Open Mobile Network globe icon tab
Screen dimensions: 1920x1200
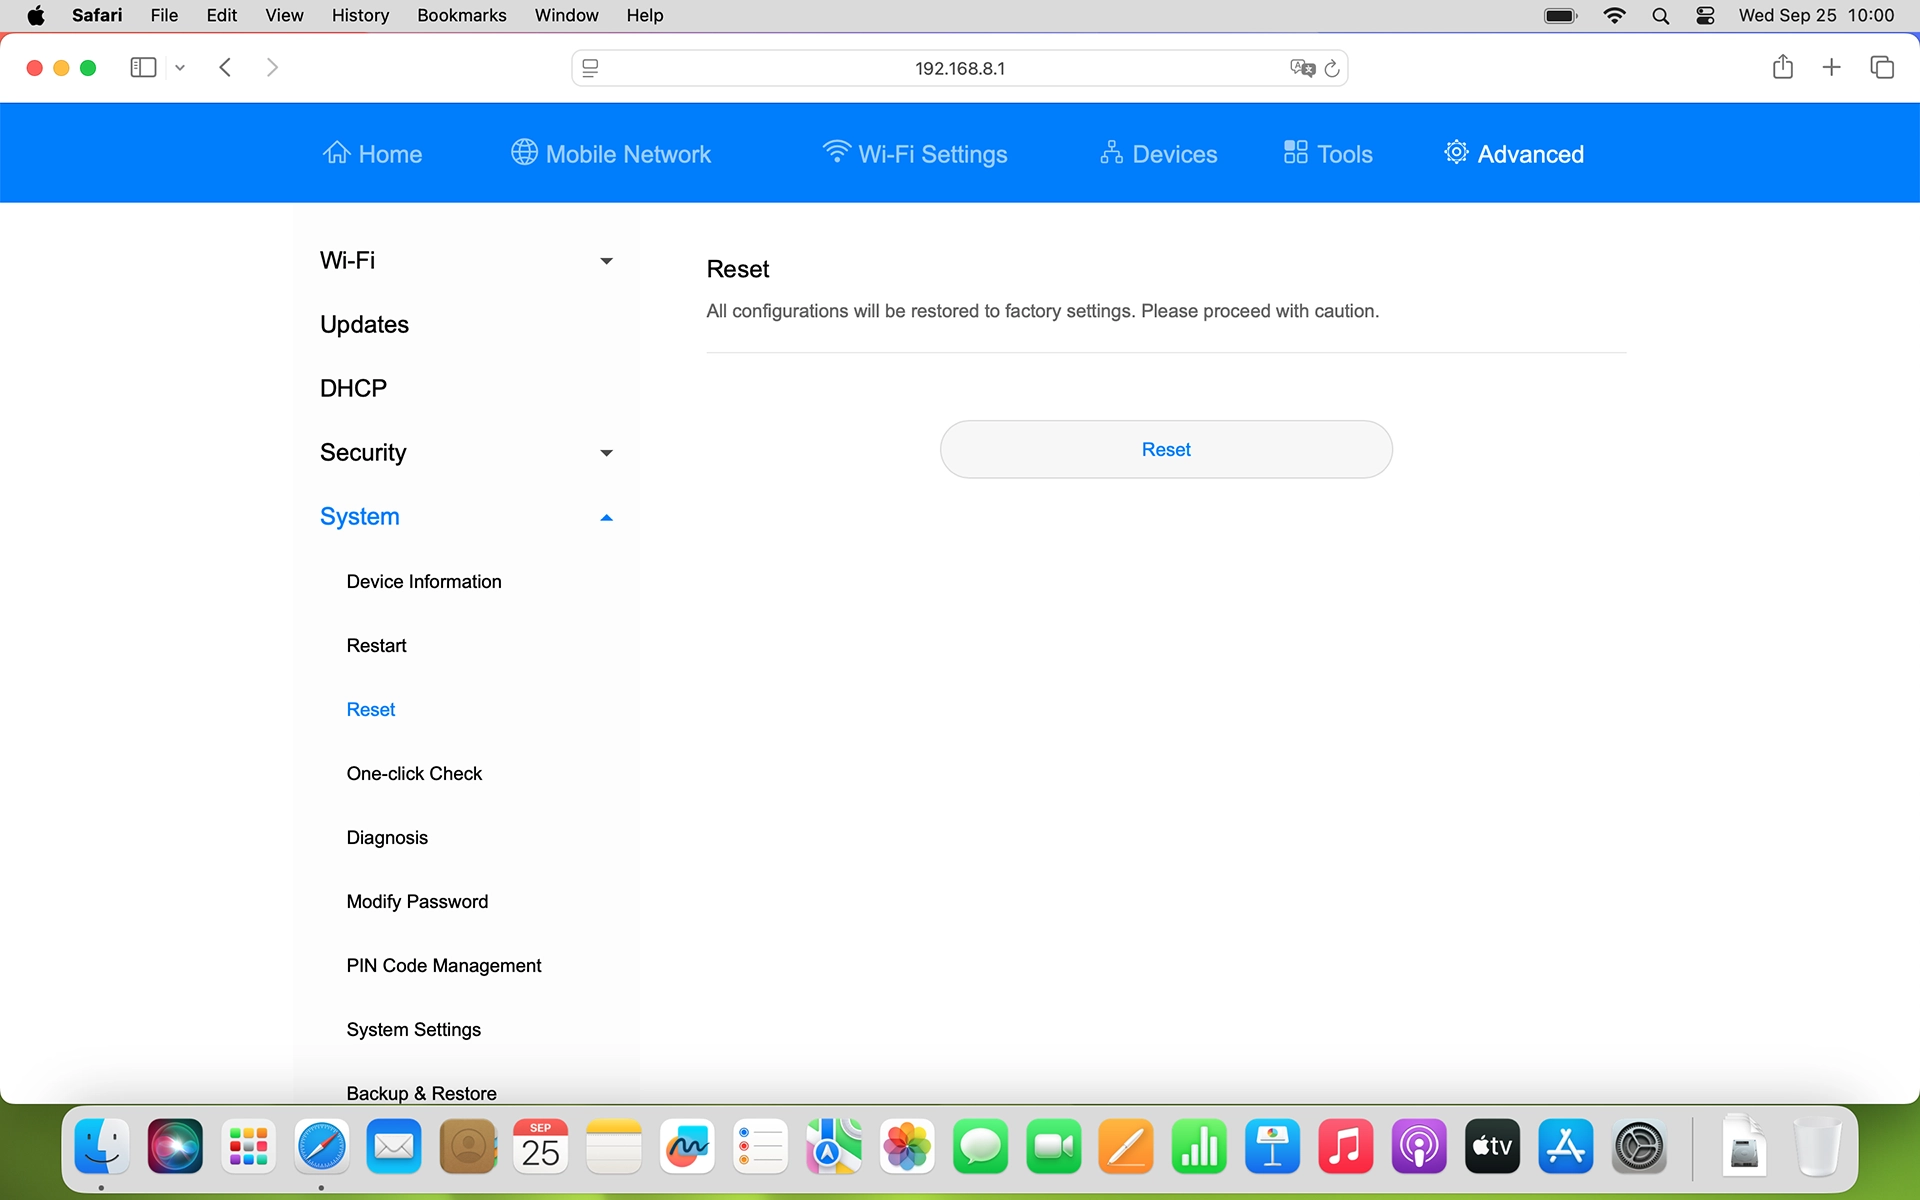pyautogui.click(x=524, y=152)
